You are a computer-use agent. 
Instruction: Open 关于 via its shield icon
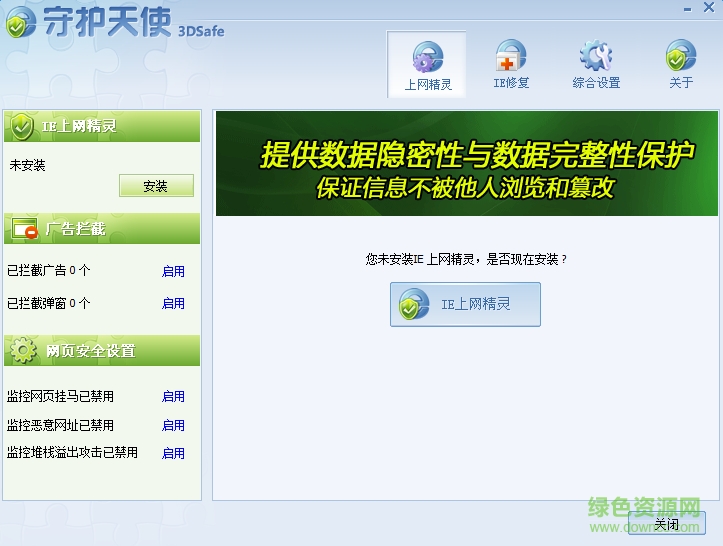tap(681, 56)
